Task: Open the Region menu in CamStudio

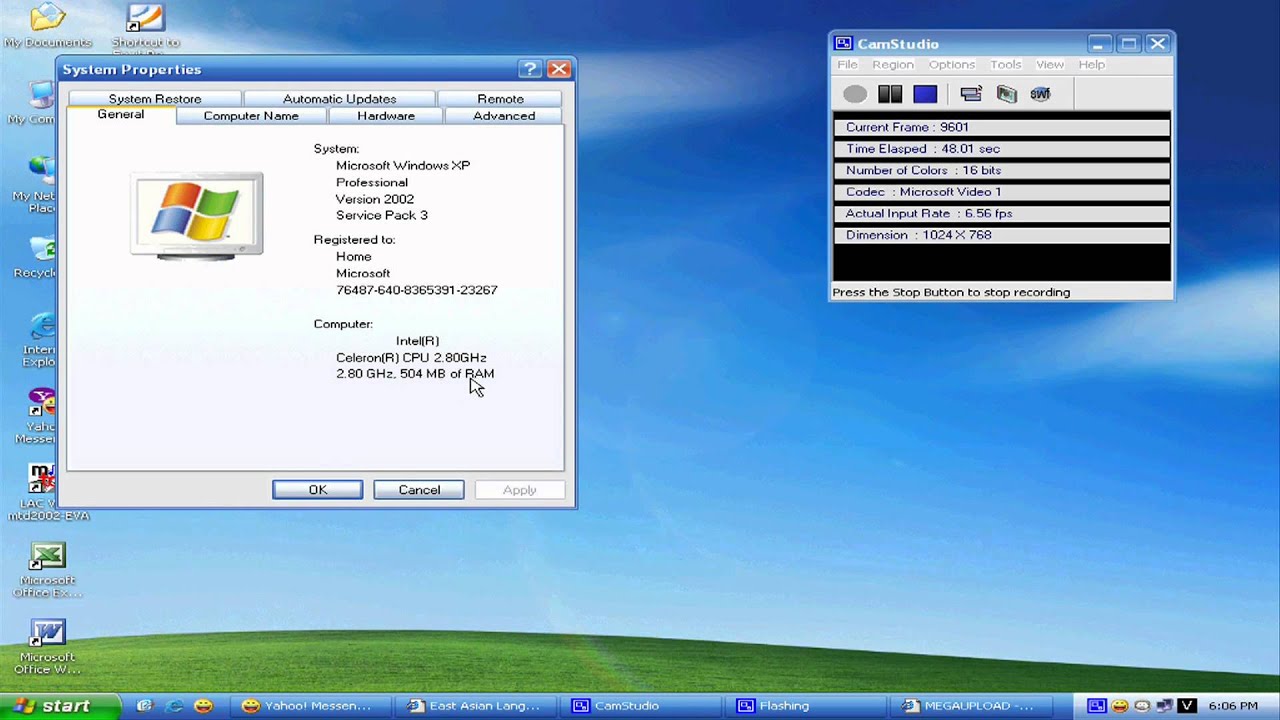Action: point(893,65)
